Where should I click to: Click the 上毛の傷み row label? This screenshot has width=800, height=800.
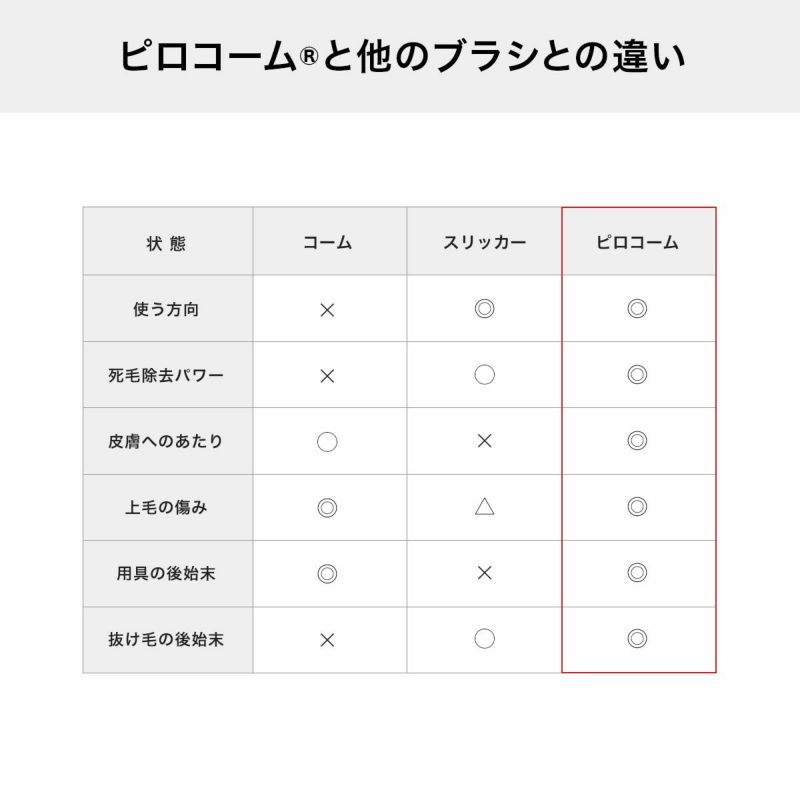(166, 507)
